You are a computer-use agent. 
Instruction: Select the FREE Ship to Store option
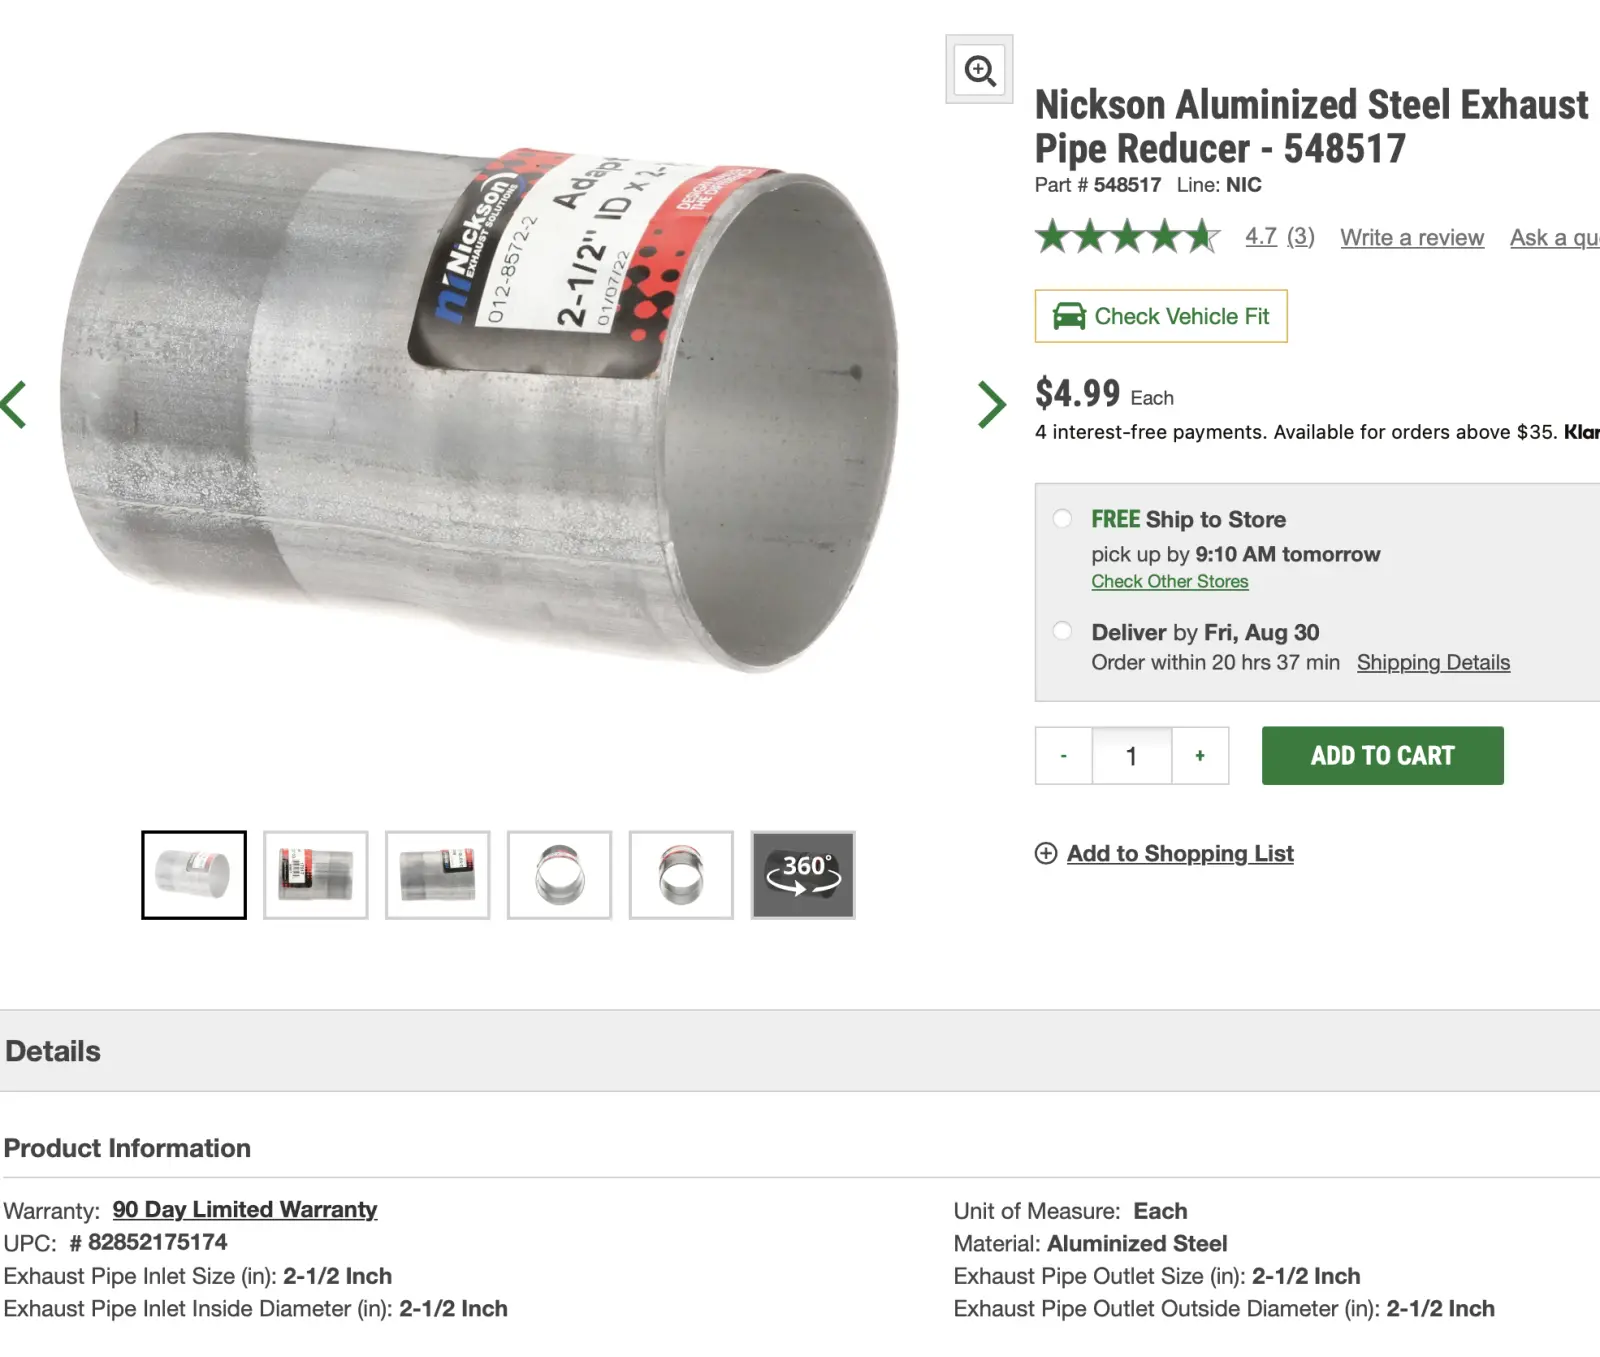pyautogui.click(x=1063, y=518)
